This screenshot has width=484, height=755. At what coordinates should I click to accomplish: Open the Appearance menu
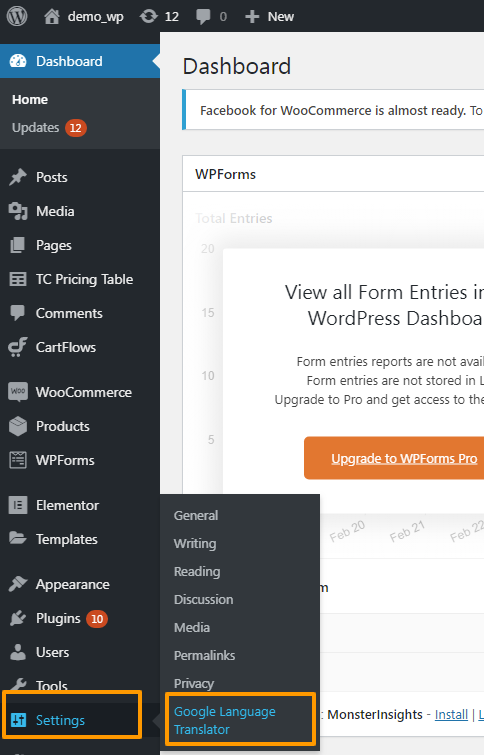point(73,585)
